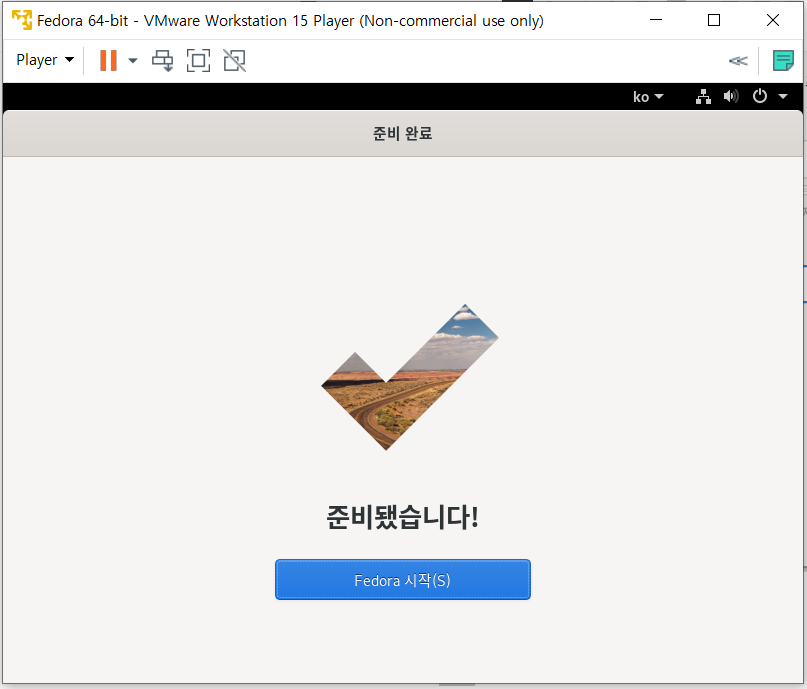Screen dimensions: 807x689
Task: Click the Fedora 시작(S) button
Action: click(402, 580)
